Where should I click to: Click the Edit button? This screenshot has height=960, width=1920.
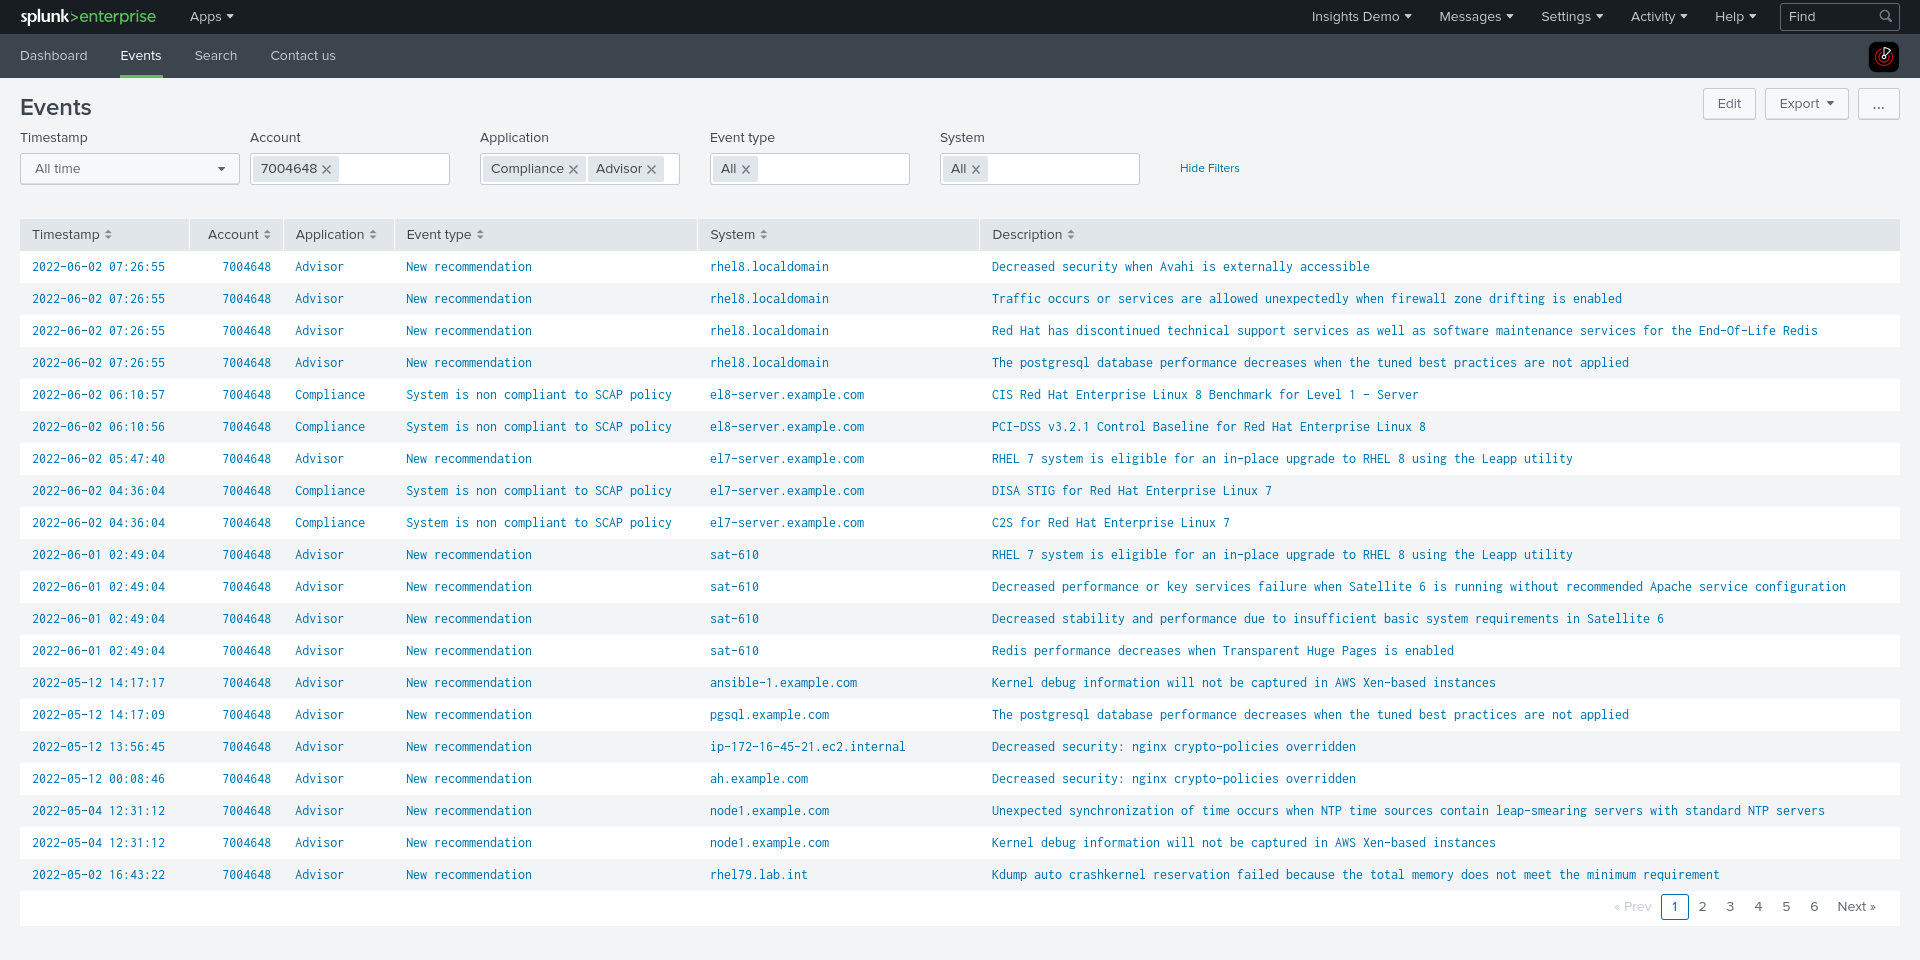[1729, 104]
